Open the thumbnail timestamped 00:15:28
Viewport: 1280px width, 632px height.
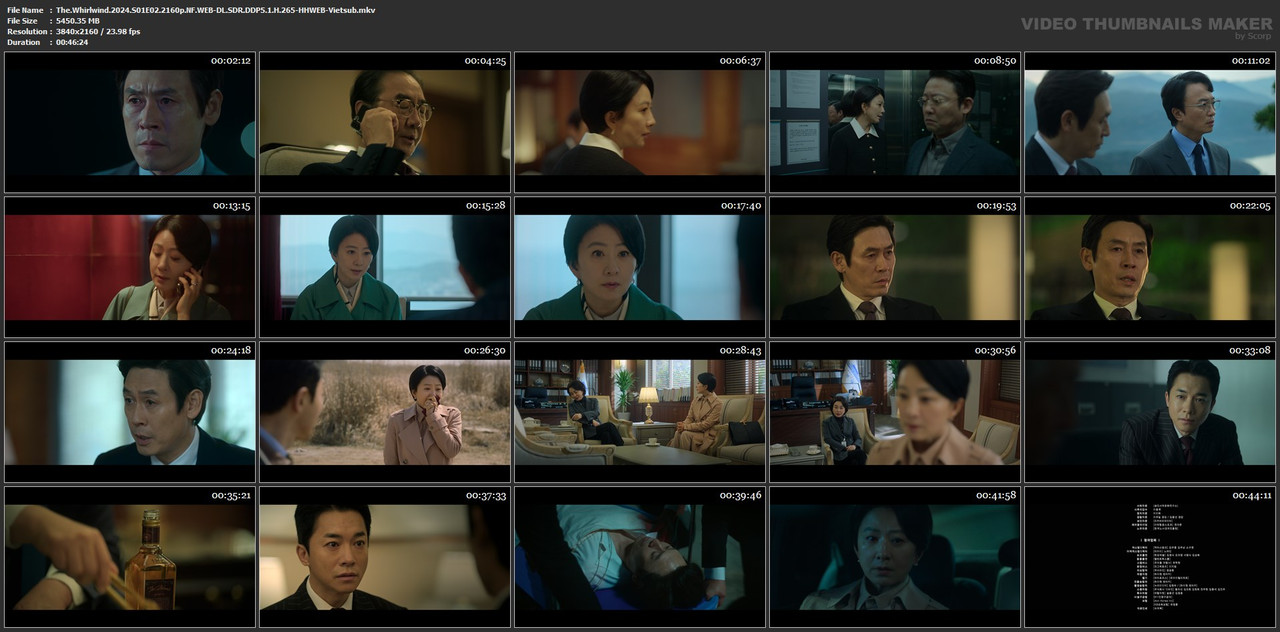coord(385,267)
